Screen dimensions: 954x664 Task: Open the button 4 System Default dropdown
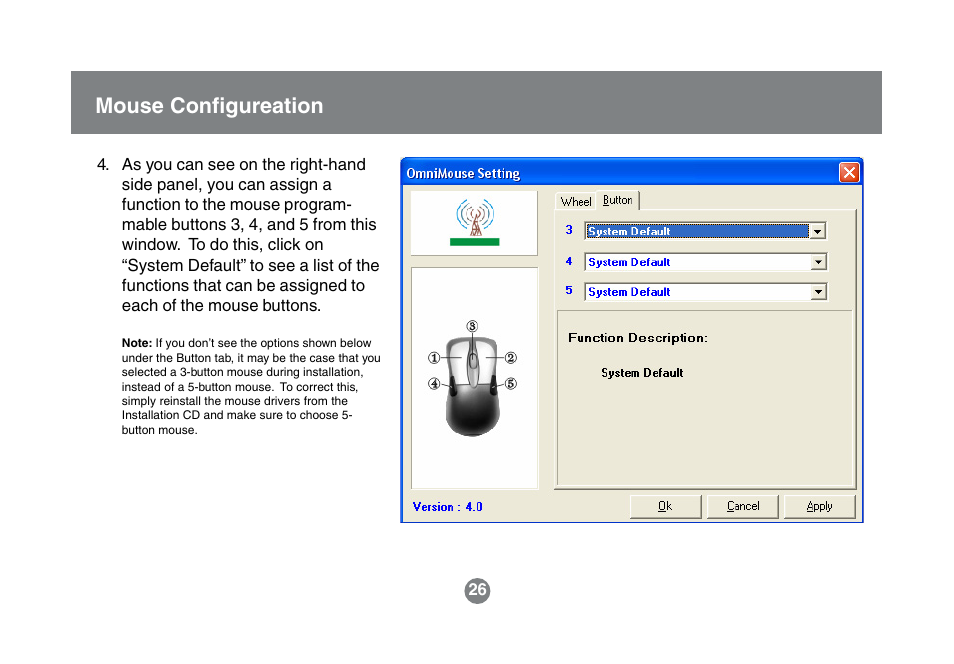tap(705, 262)
